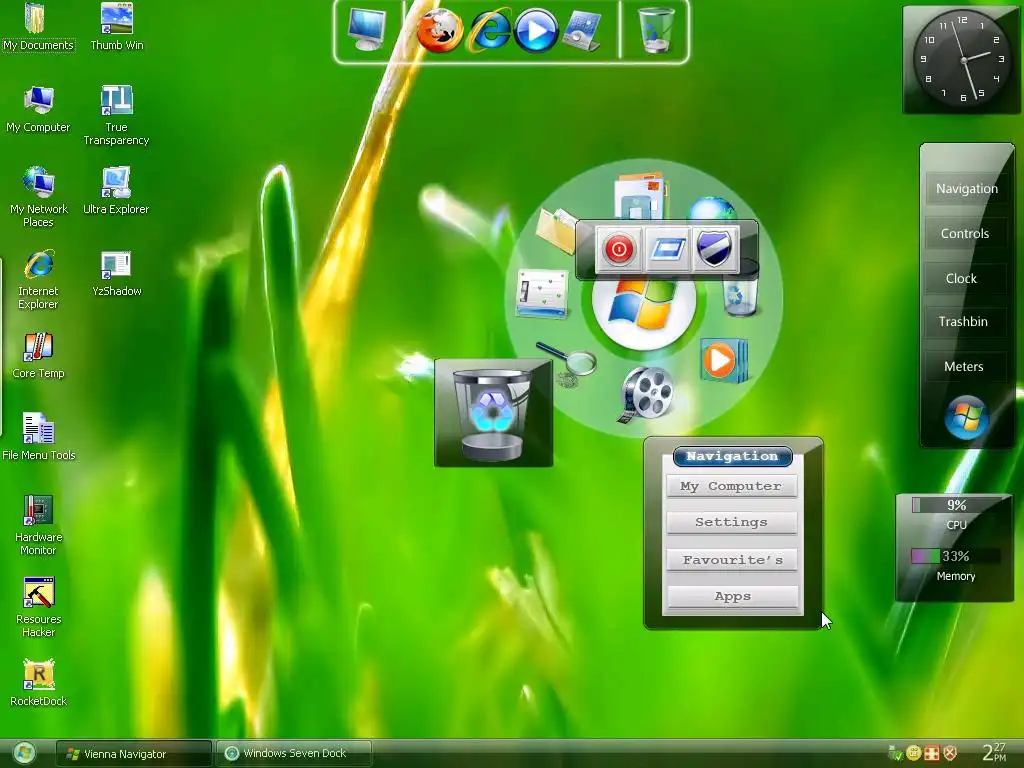Viewport: 1024px width, 768px height.
Task: Click notes icon in circular menu
Action: click(541, 294)
